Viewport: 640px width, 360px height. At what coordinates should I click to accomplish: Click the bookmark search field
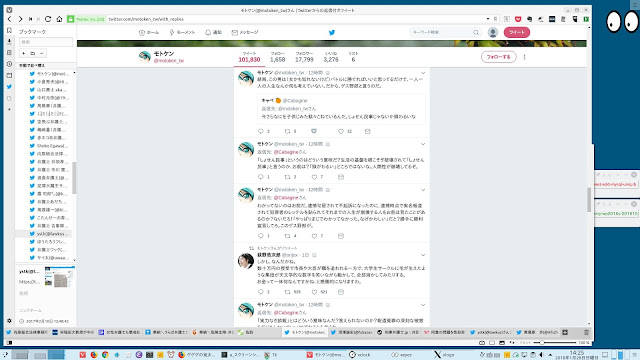click(46, 42)
